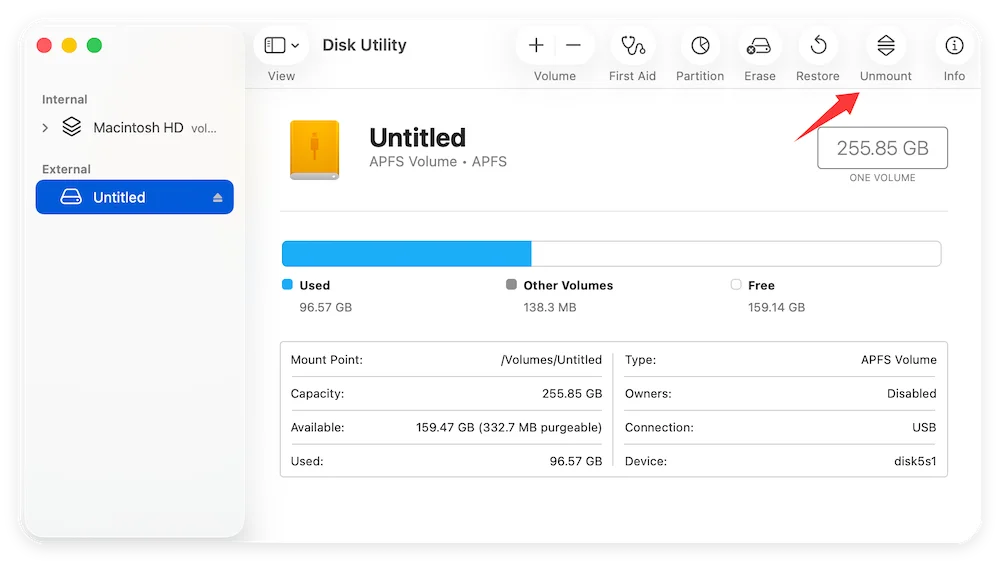
Task: Click the Used blue legend swatch
Action: point(287,285)
